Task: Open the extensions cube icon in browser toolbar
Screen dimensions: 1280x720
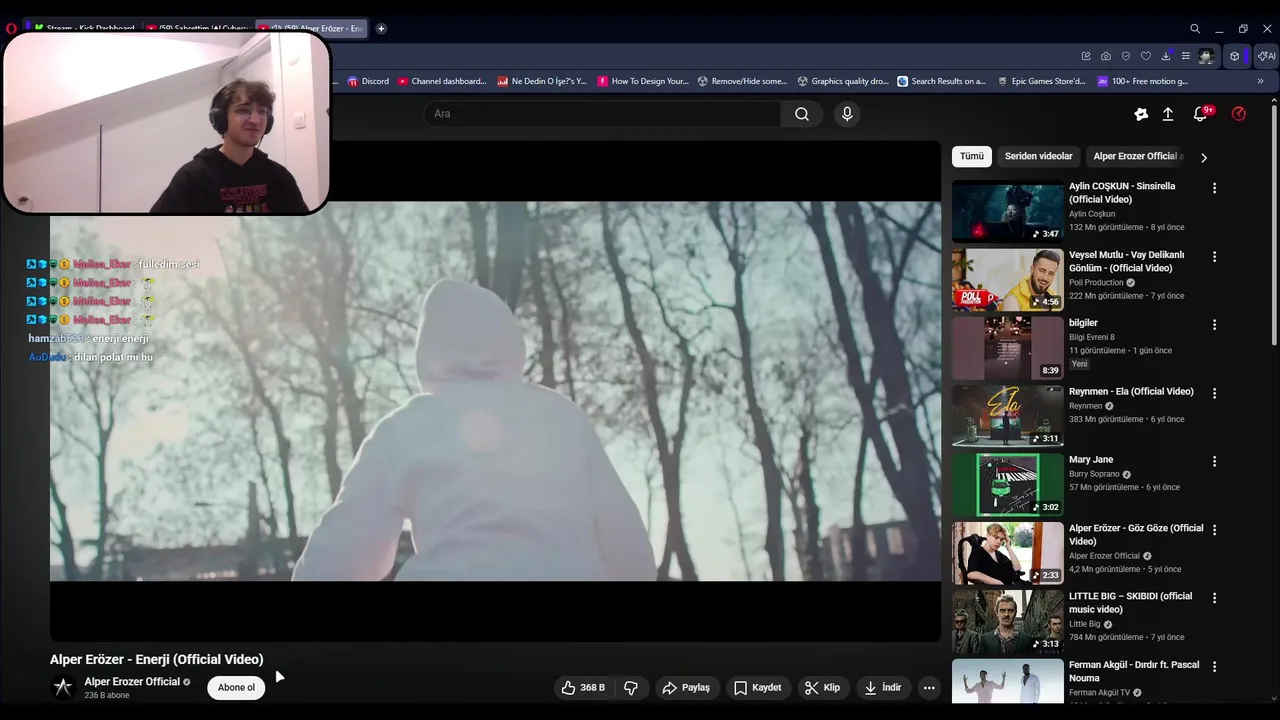Action: [x=1235, y=56]
